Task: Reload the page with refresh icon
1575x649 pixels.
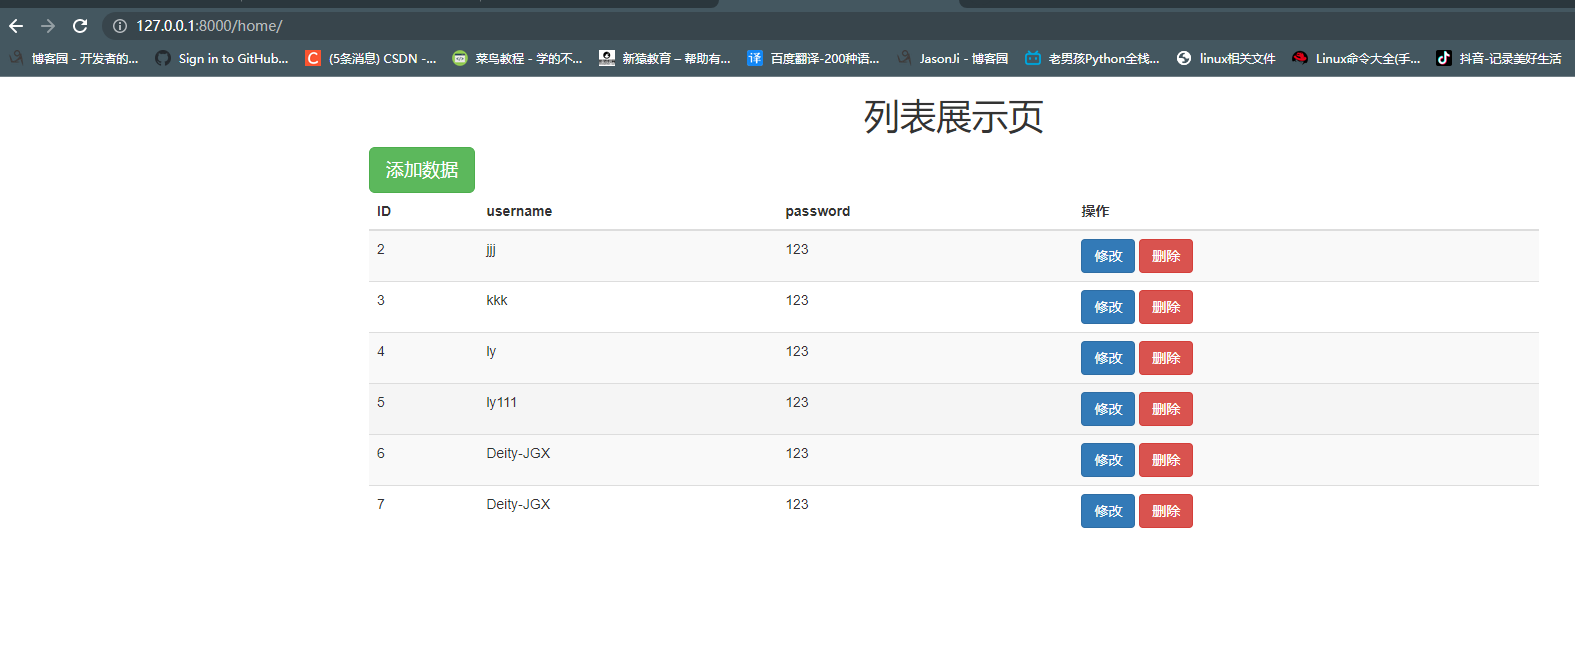Action: pos(80,26)
